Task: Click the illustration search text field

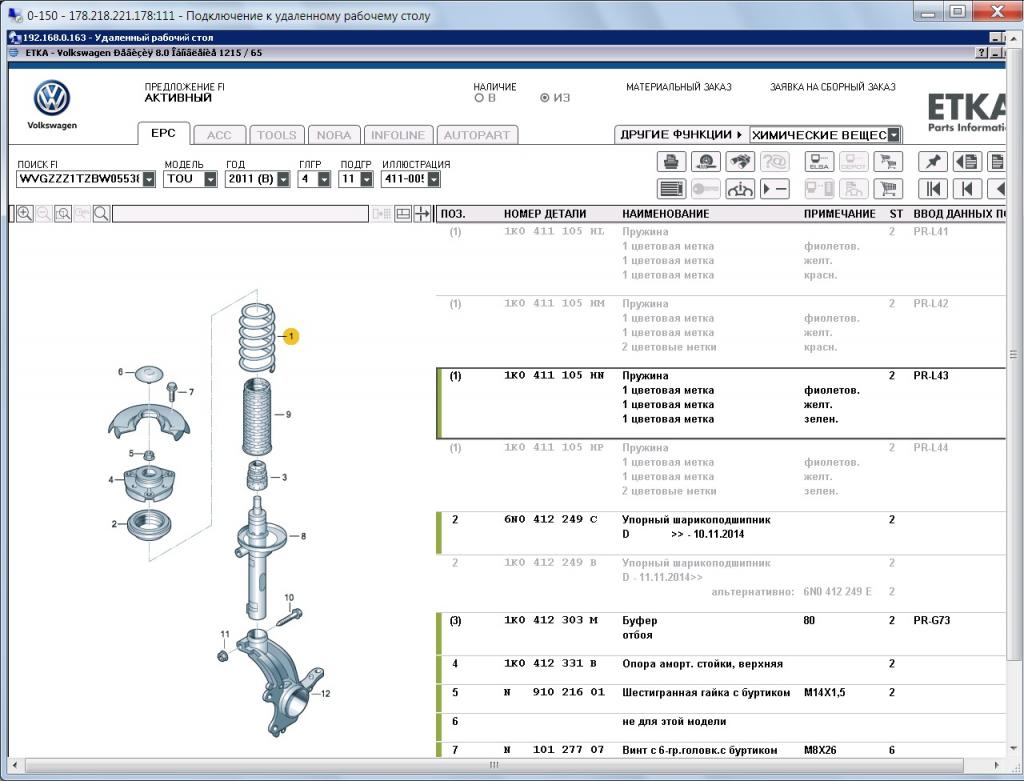Action: pos(240,214)
